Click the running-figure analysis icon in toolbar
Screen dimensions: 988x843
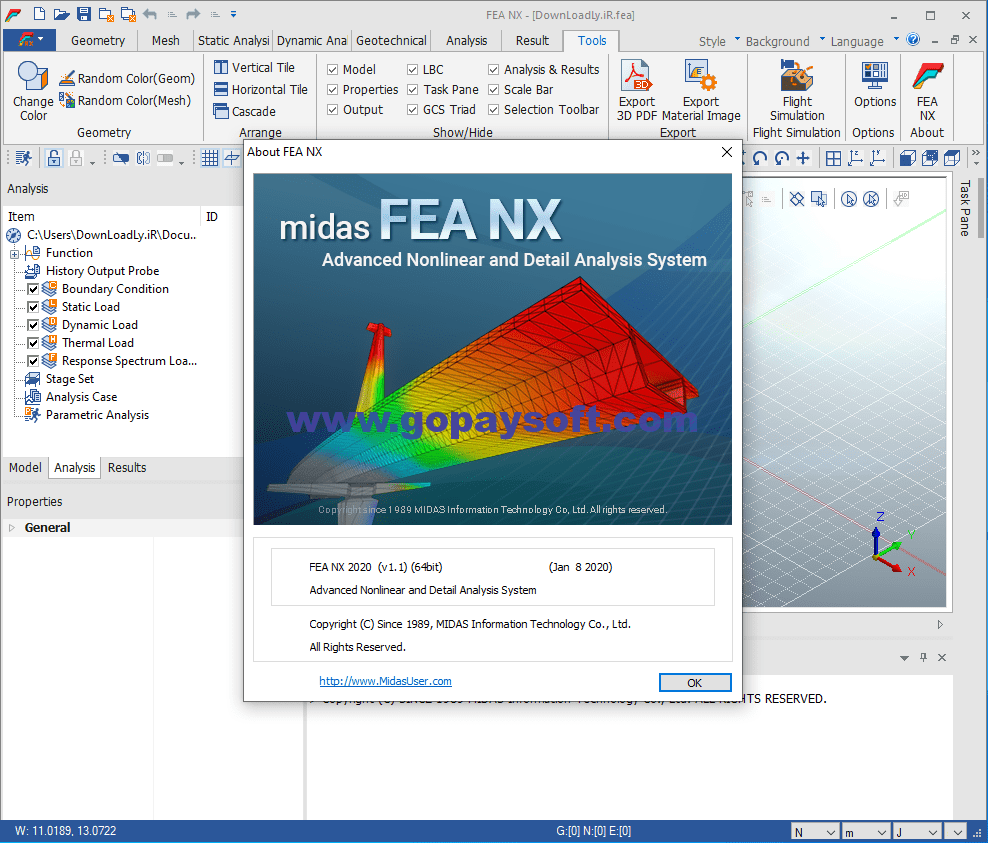pos(24,158)
